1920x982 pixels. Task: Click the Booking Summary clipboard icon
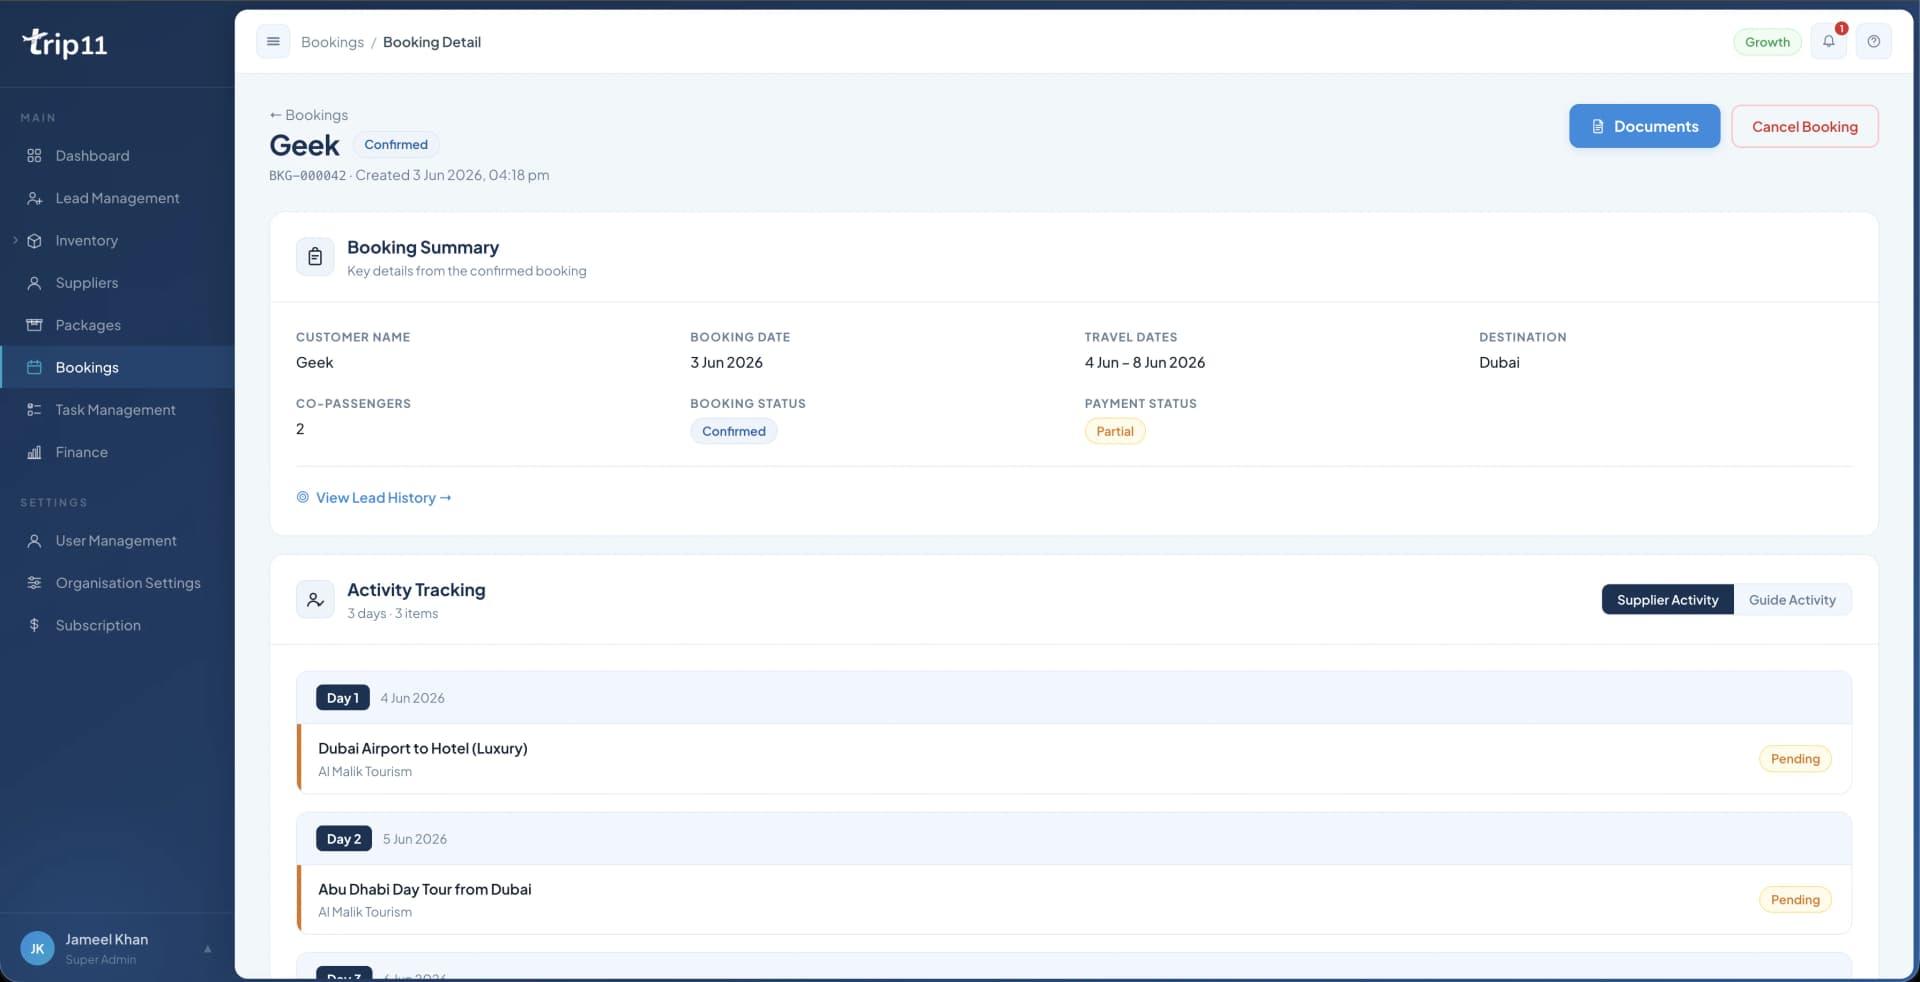tap(315, 257)
